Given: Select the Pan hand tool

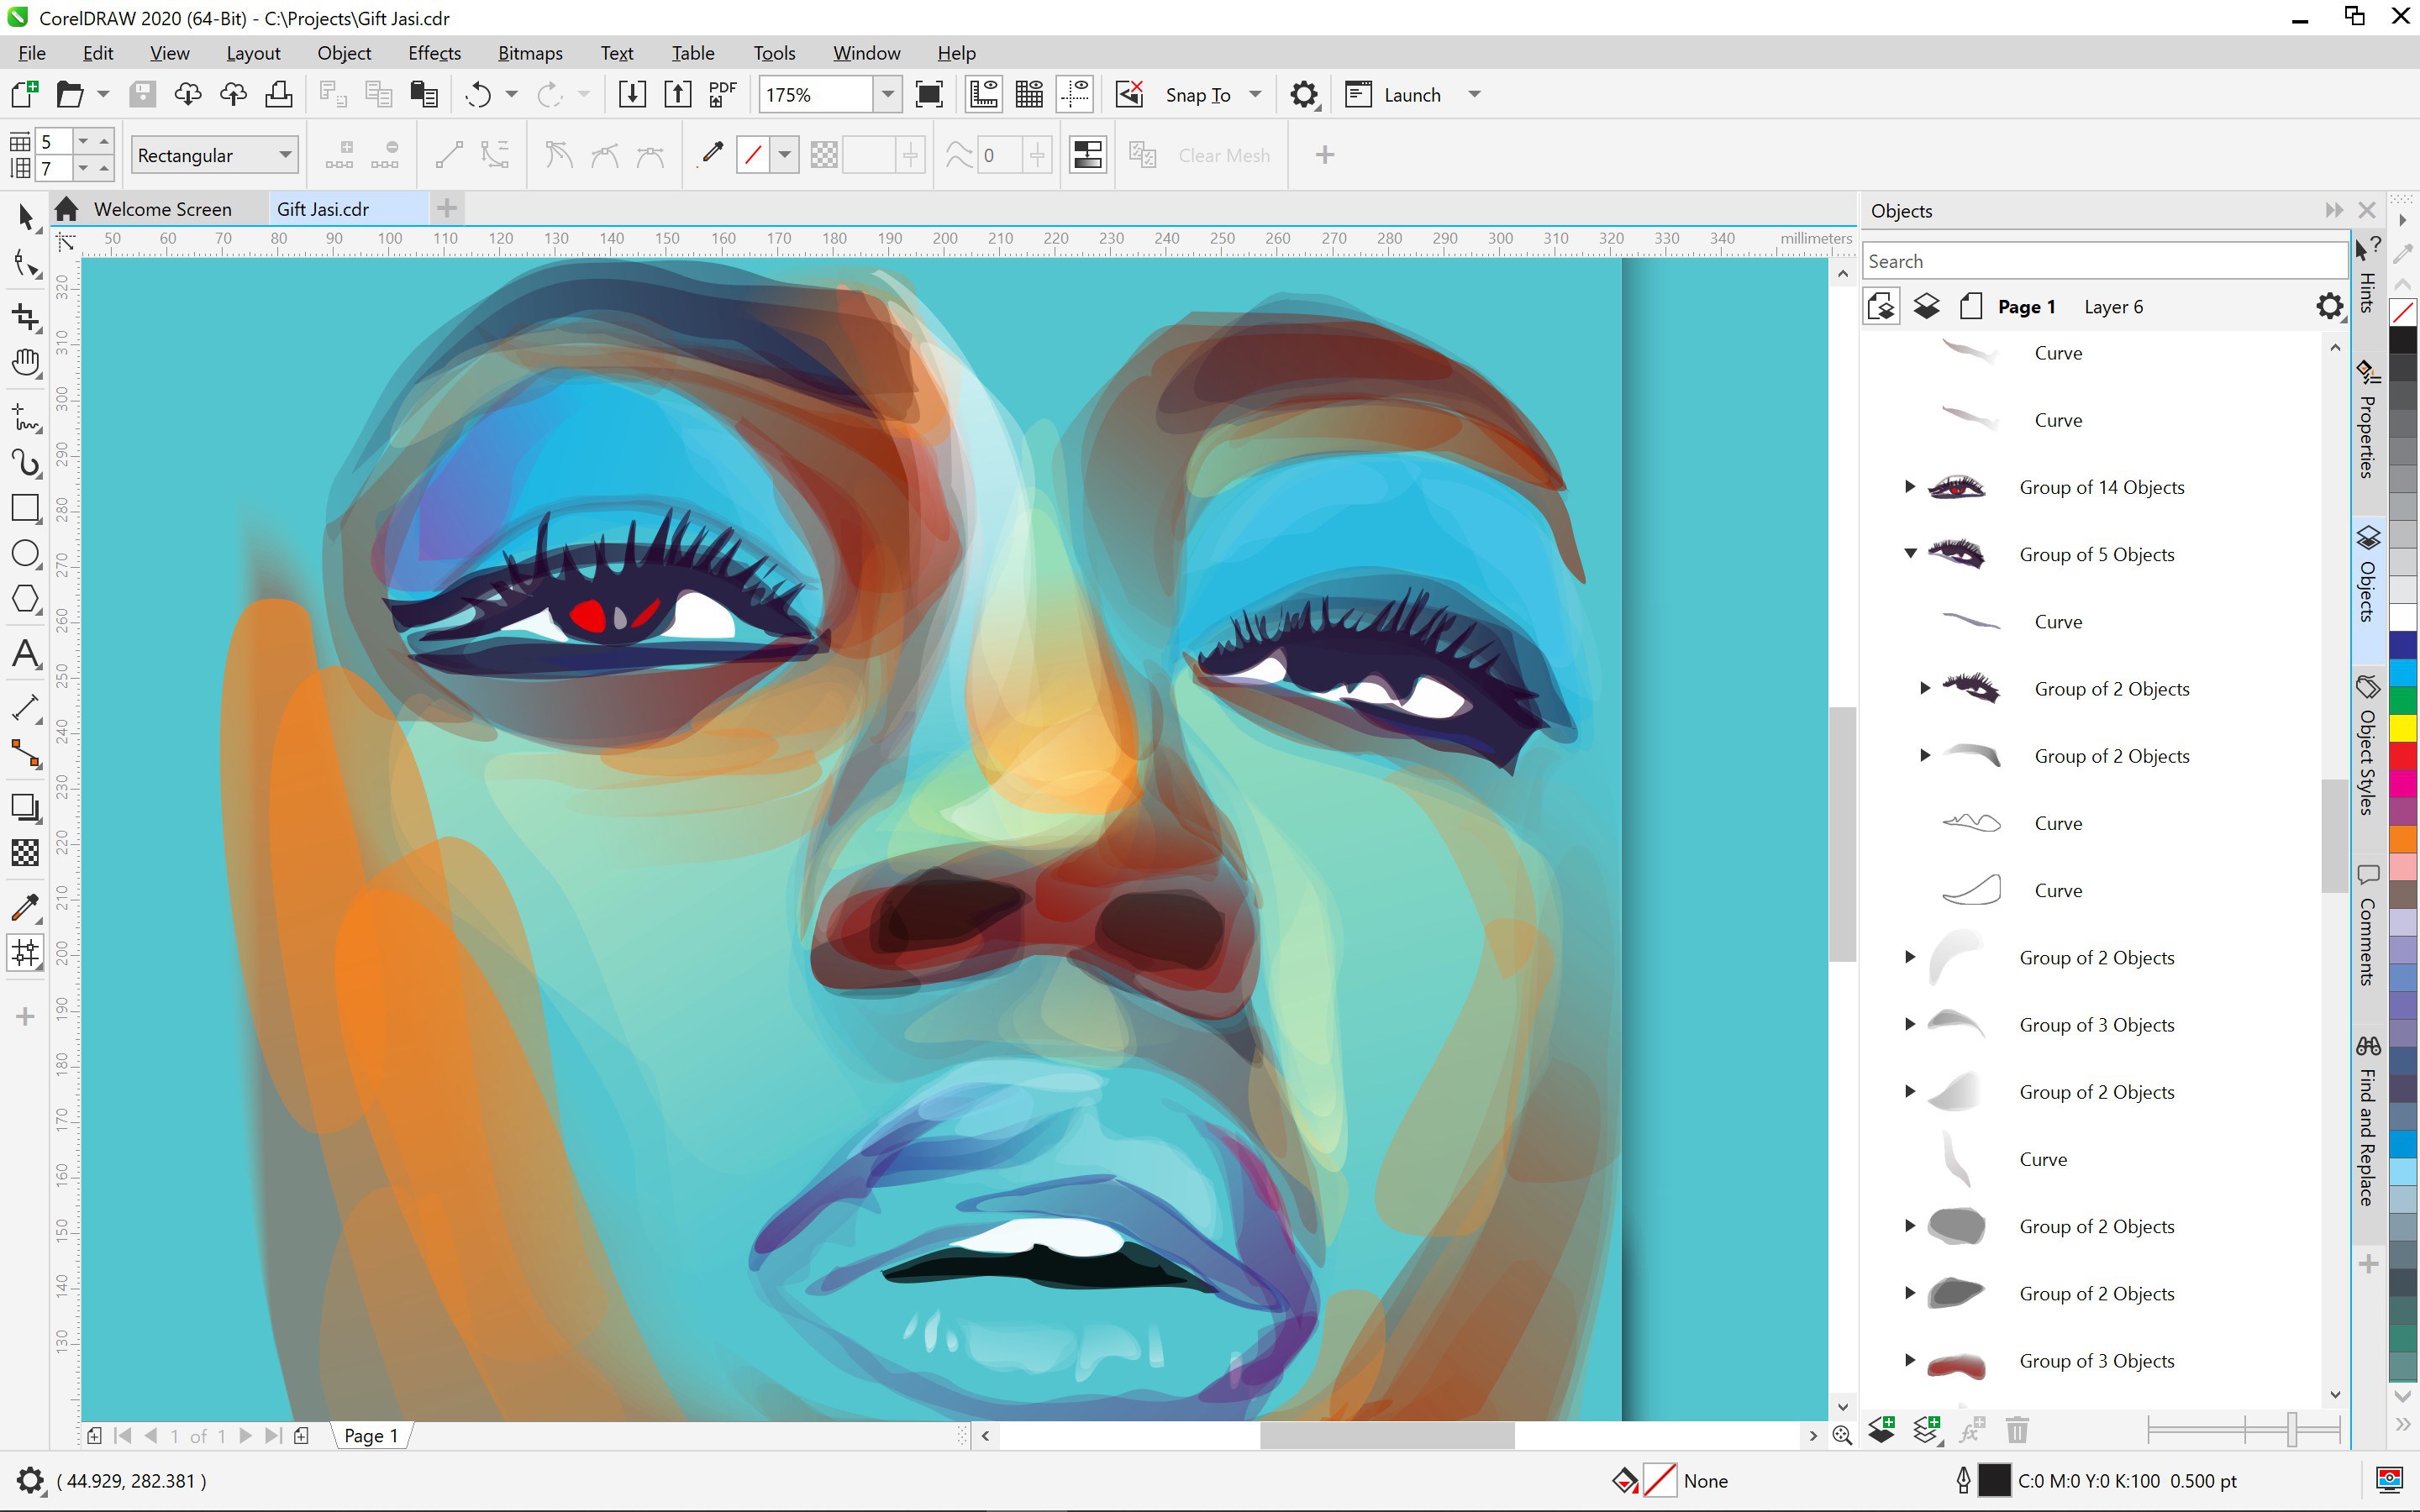Looking at the screenshot, I should coord(26,362).
